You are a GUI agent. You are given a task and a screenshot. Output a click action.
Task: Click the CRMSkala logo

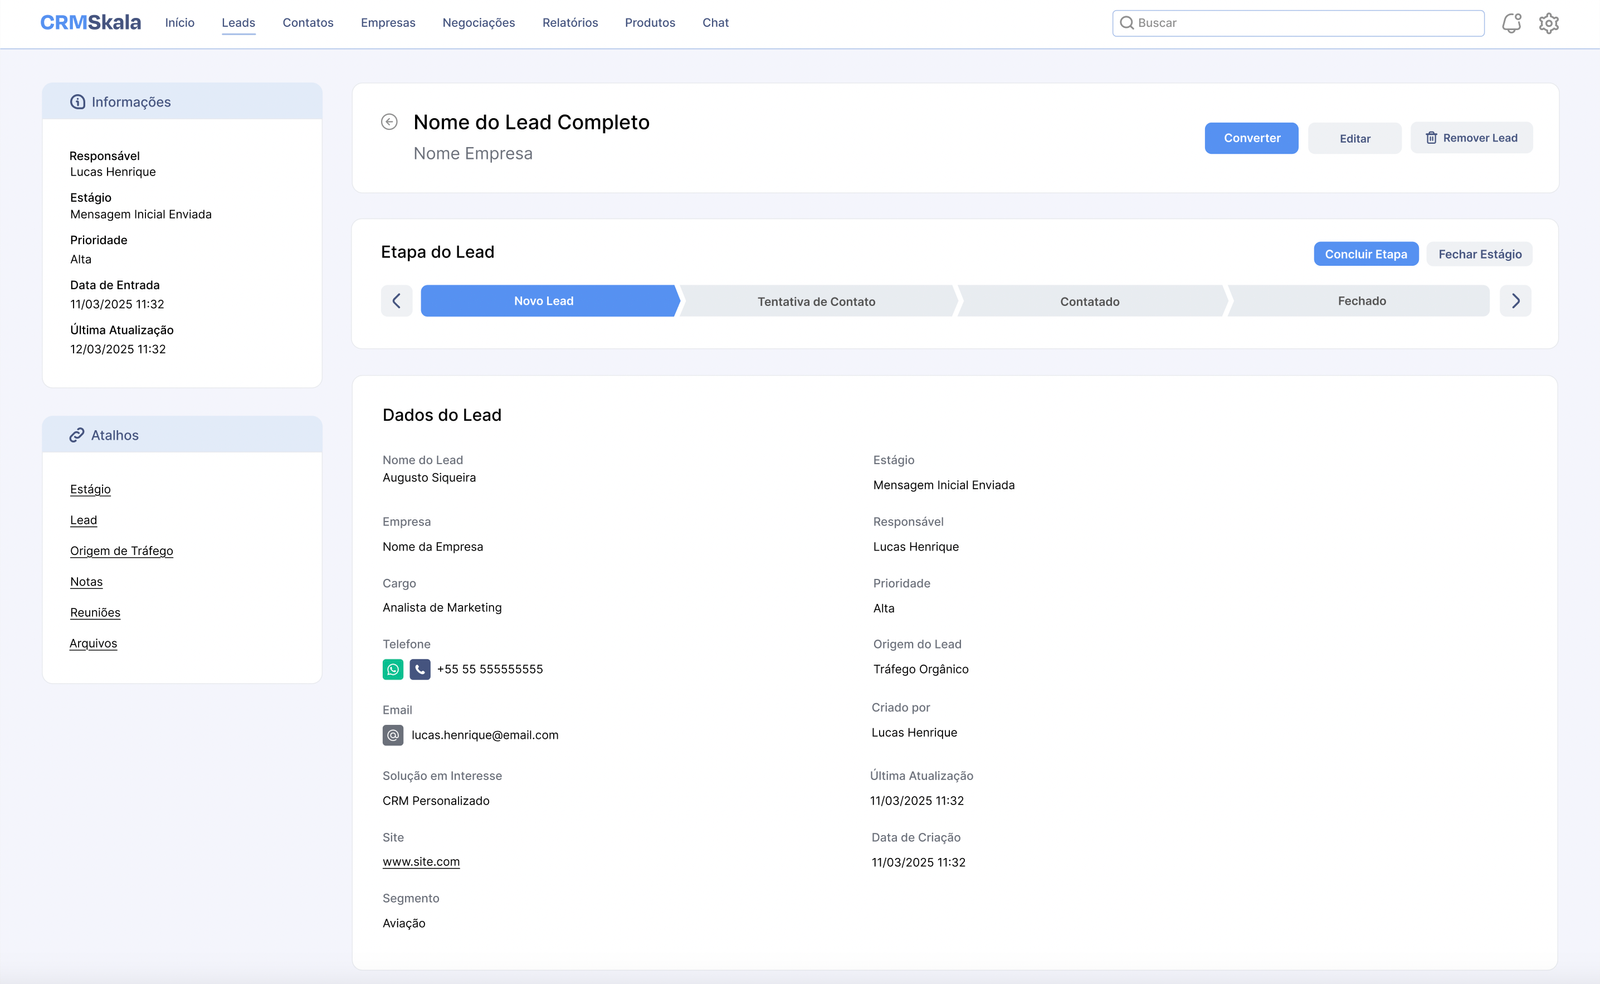coord(90,23)
